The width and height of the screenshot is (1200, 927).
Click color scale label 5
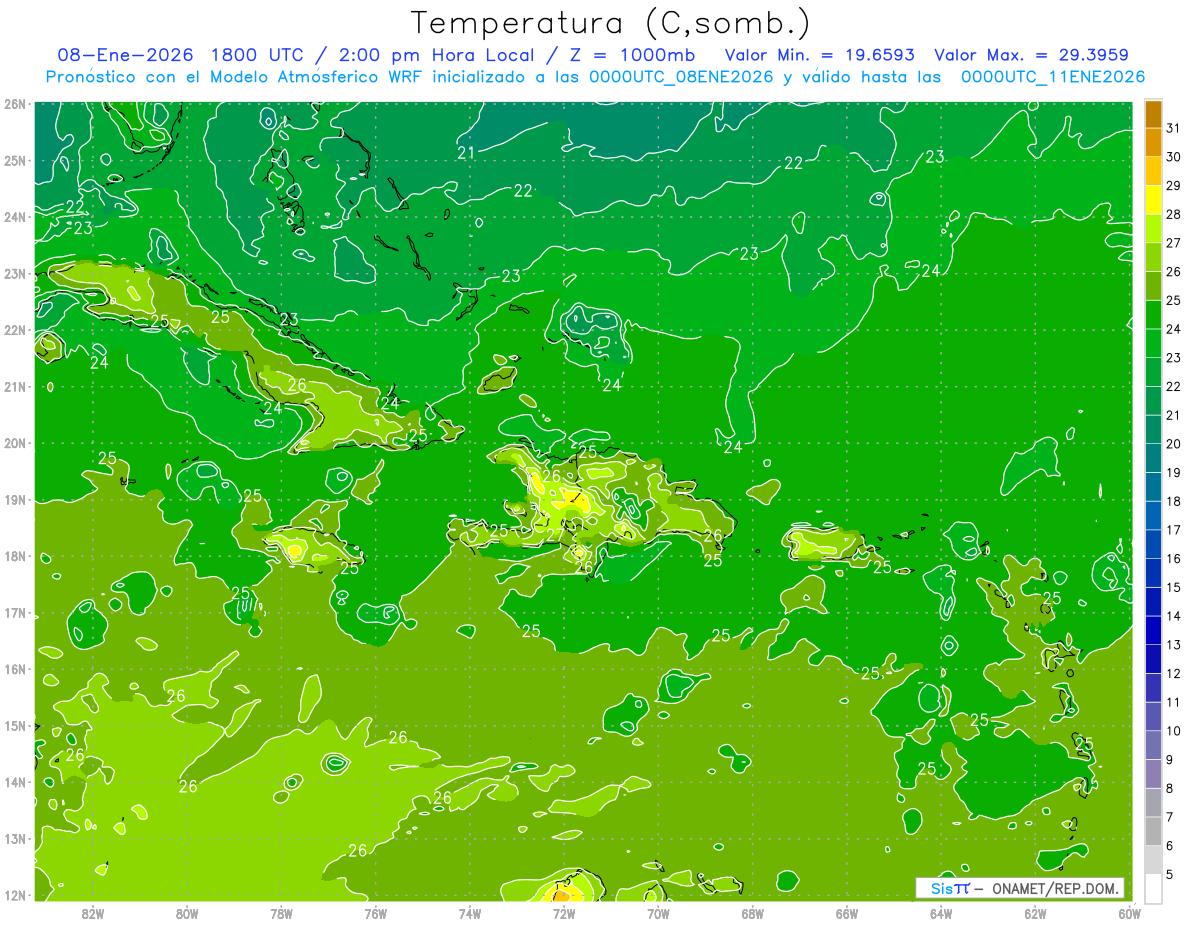tap(1169, 874)
